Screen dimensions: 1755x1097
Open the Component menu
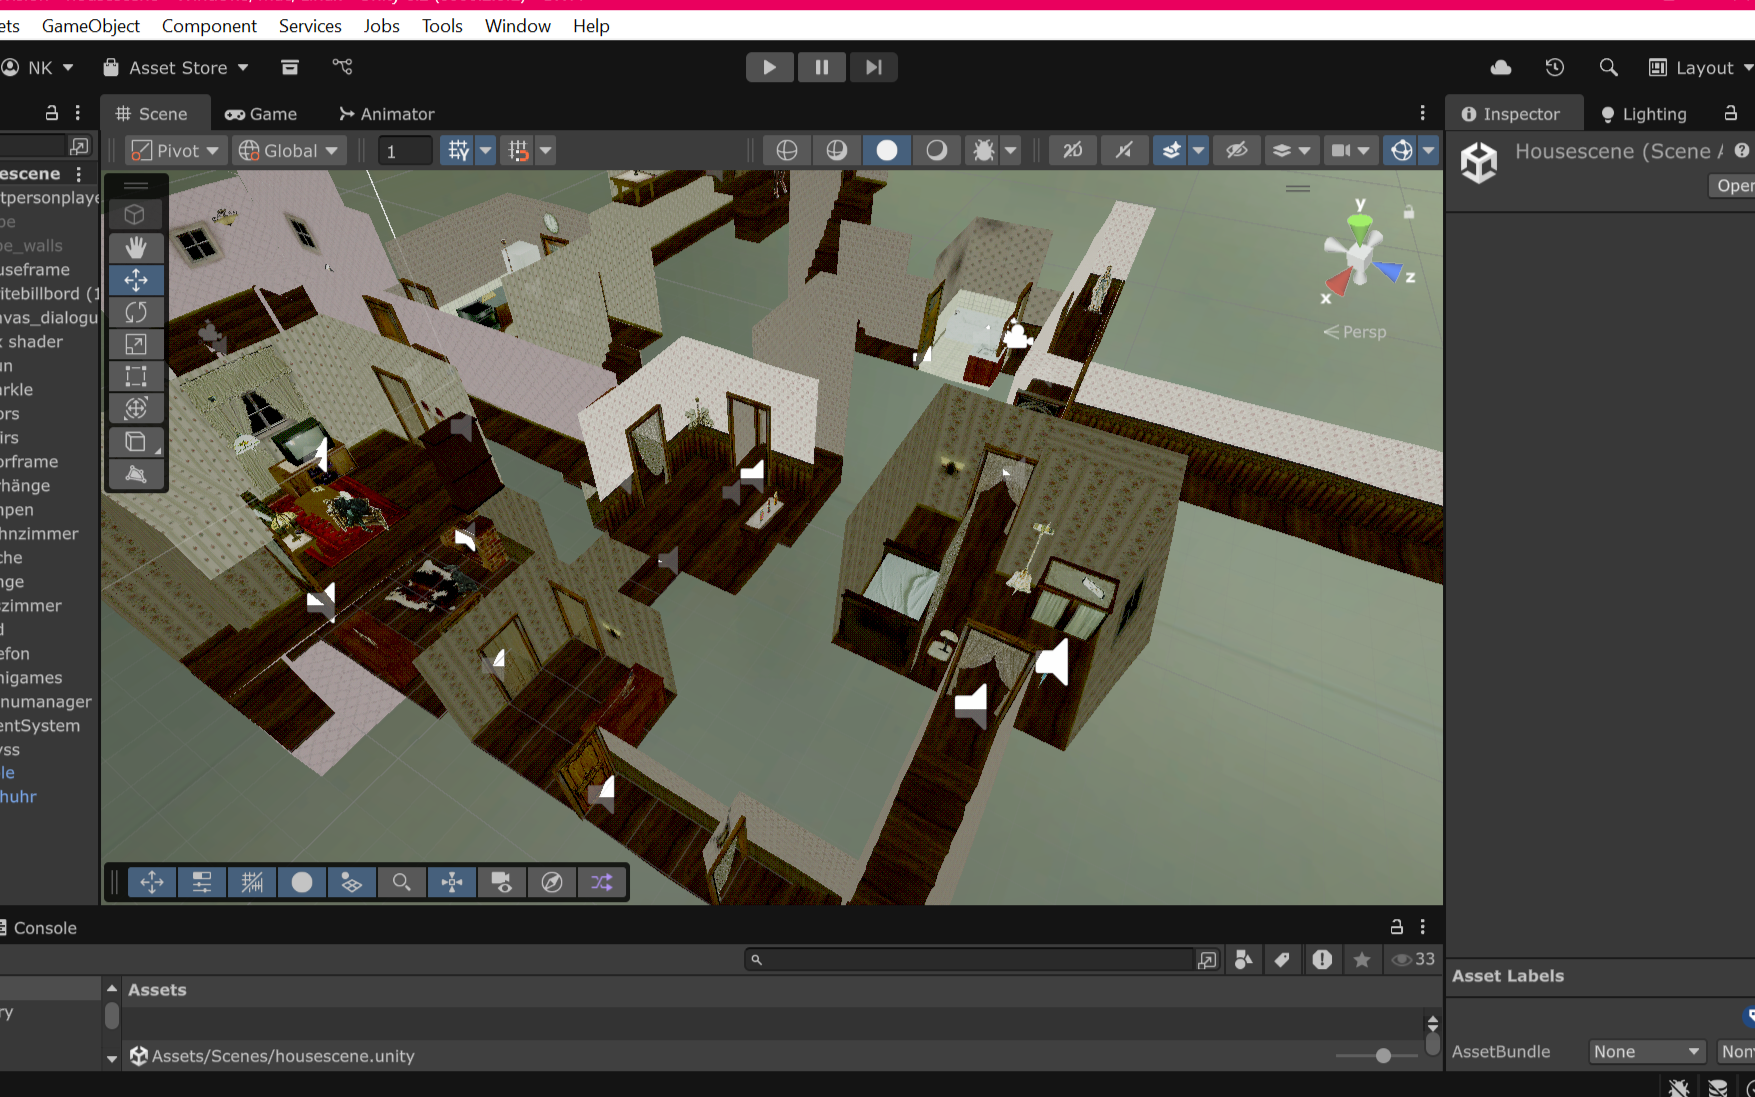[209, 26]
